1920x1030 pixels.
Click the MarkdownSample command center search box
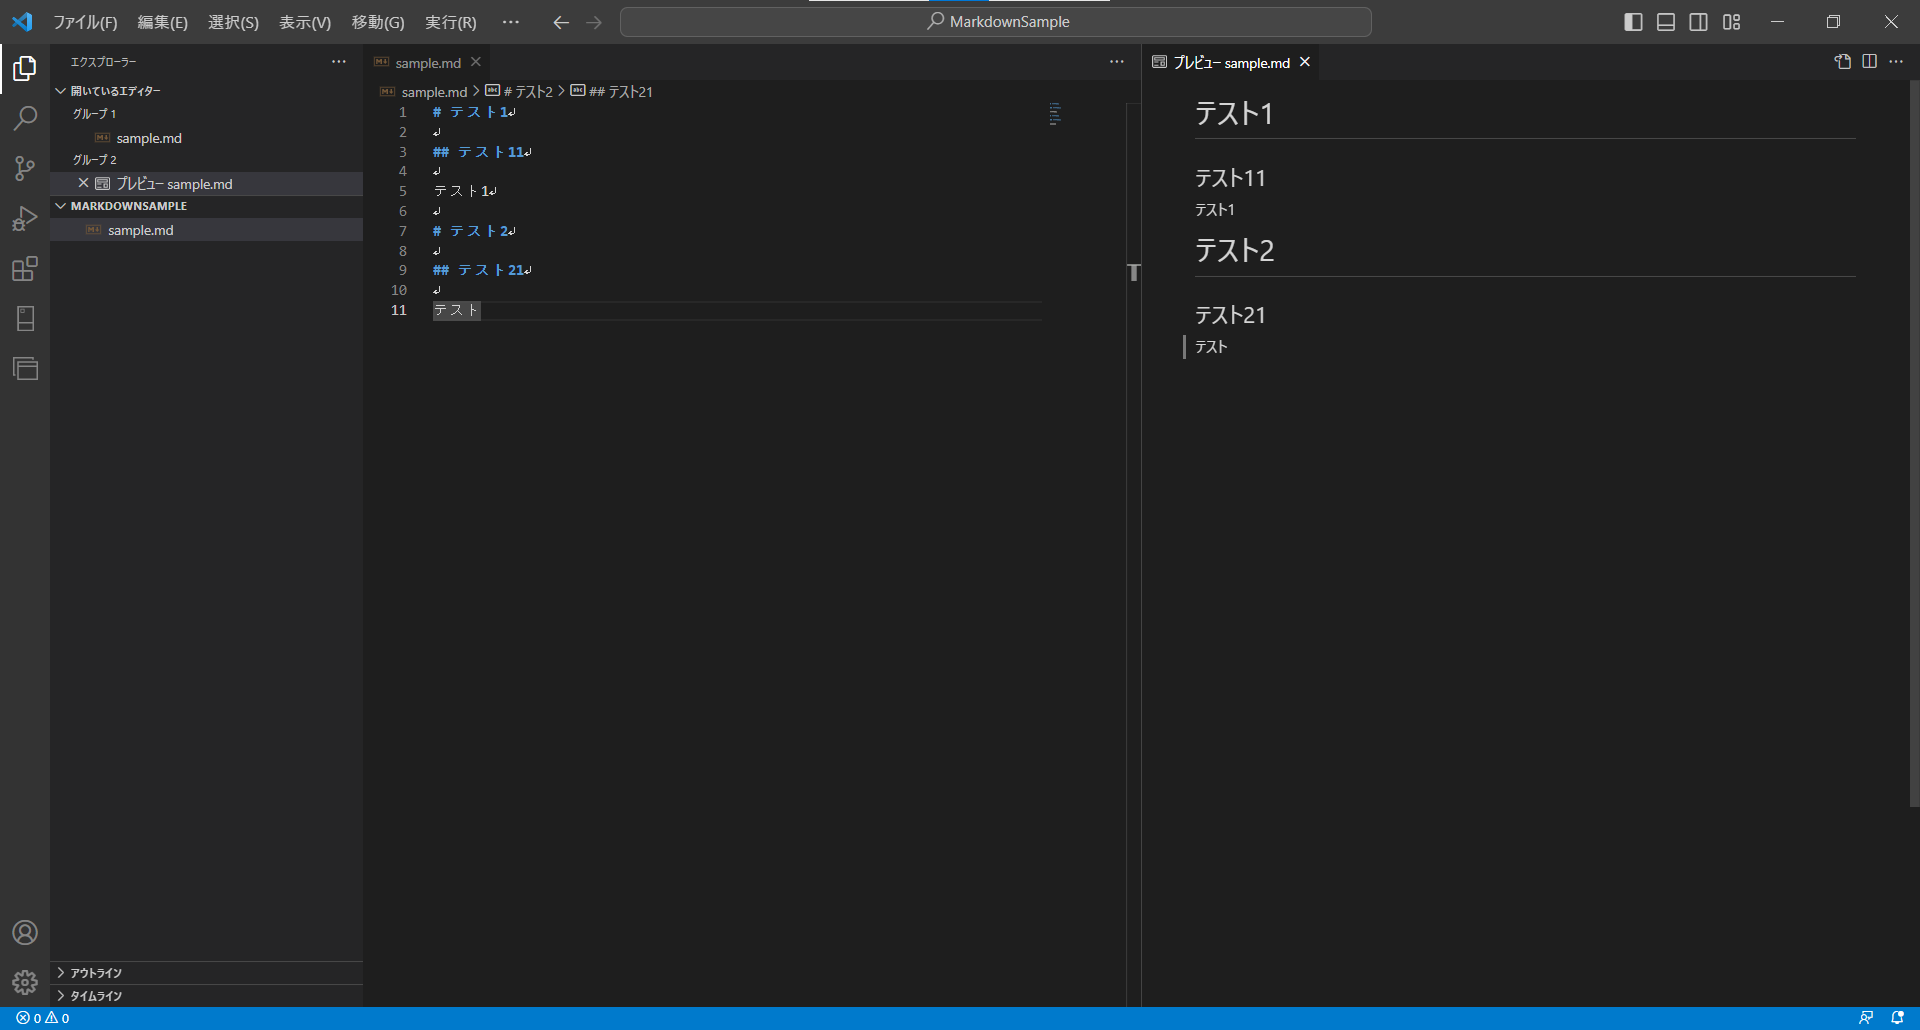pos(995,22)
